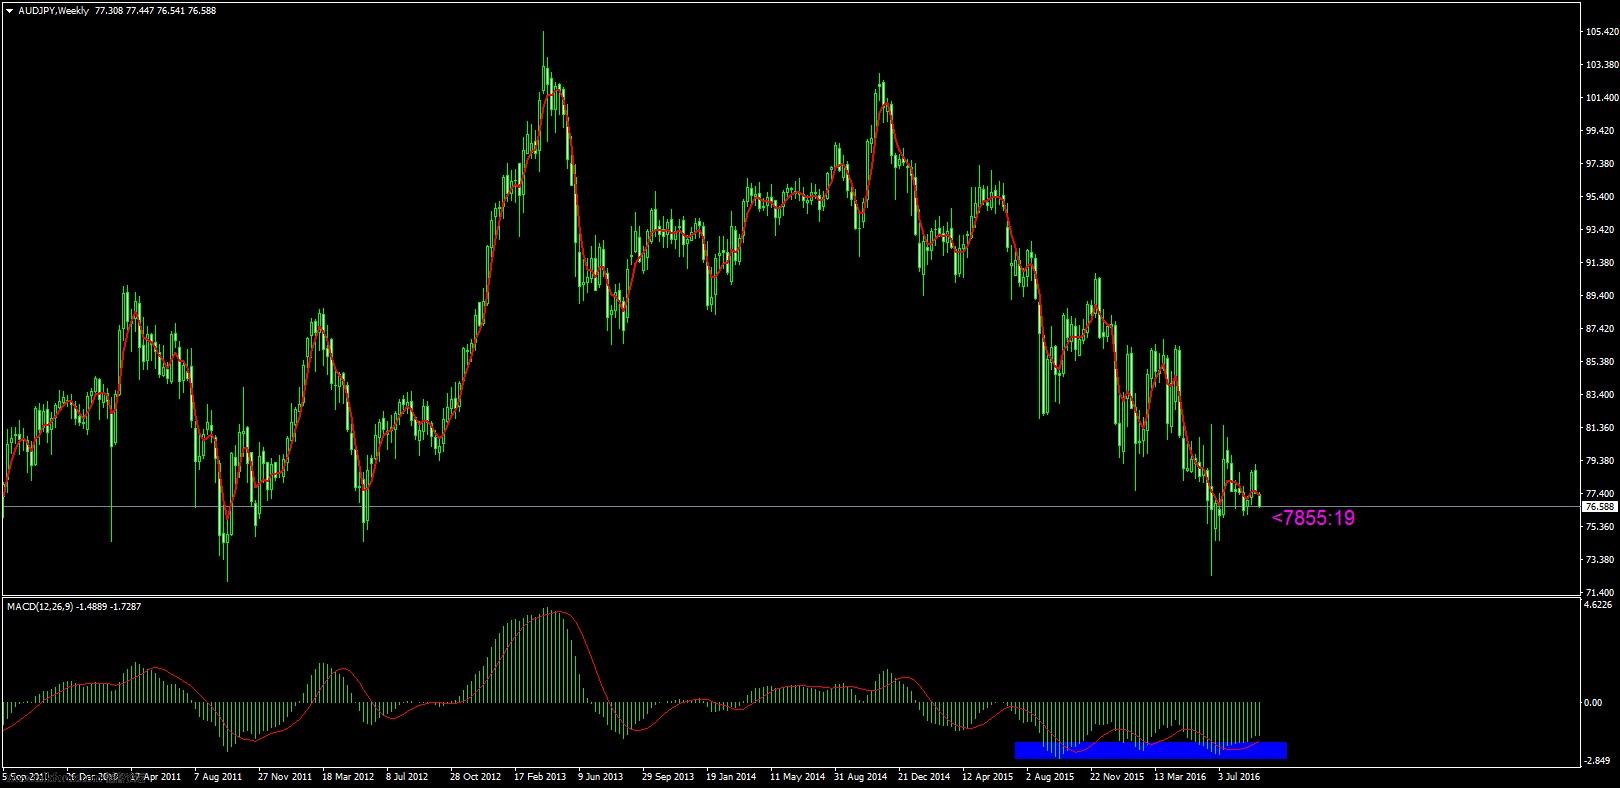This screenshot has width=1620, height=788.
Task: Click the 87.420 price scale label
Action: click(1601, 329)
